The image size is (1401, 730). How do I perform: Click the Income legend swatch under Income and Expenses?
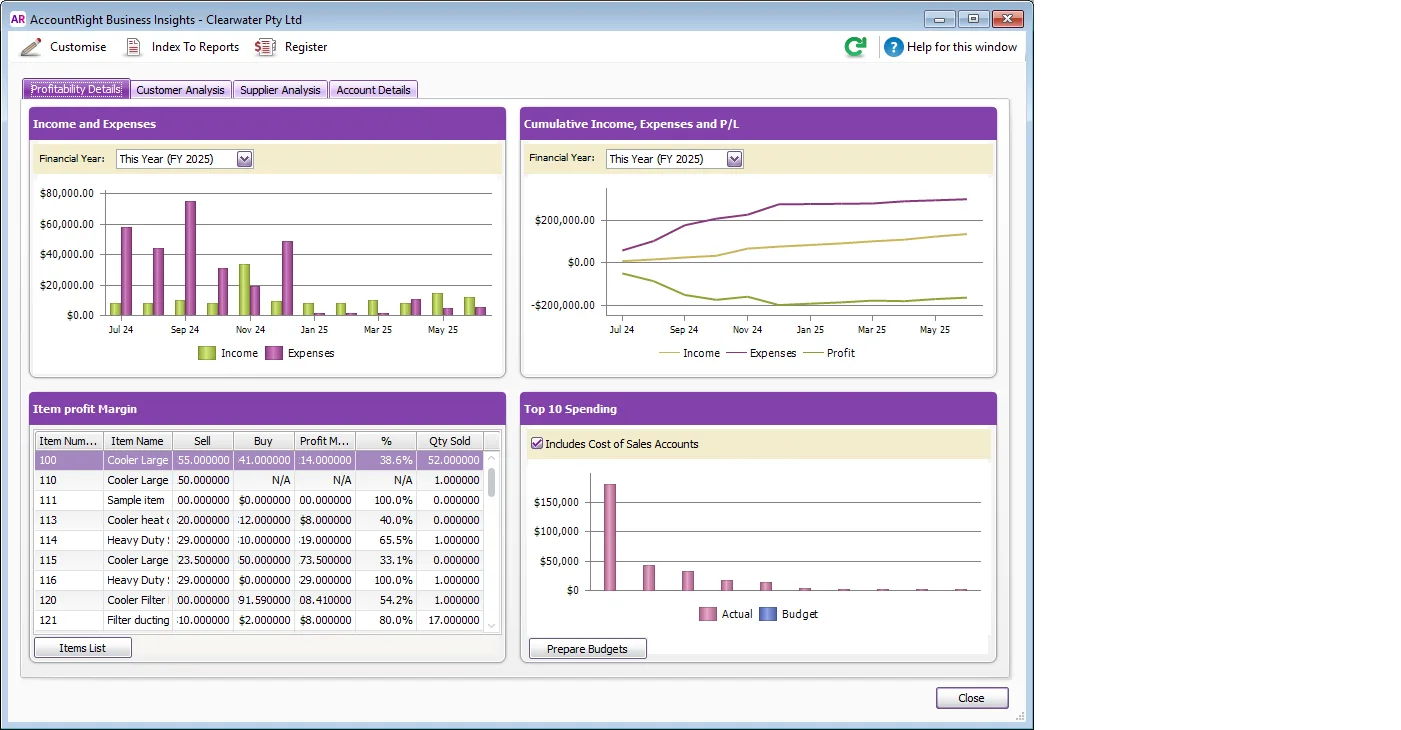(207, 353)
